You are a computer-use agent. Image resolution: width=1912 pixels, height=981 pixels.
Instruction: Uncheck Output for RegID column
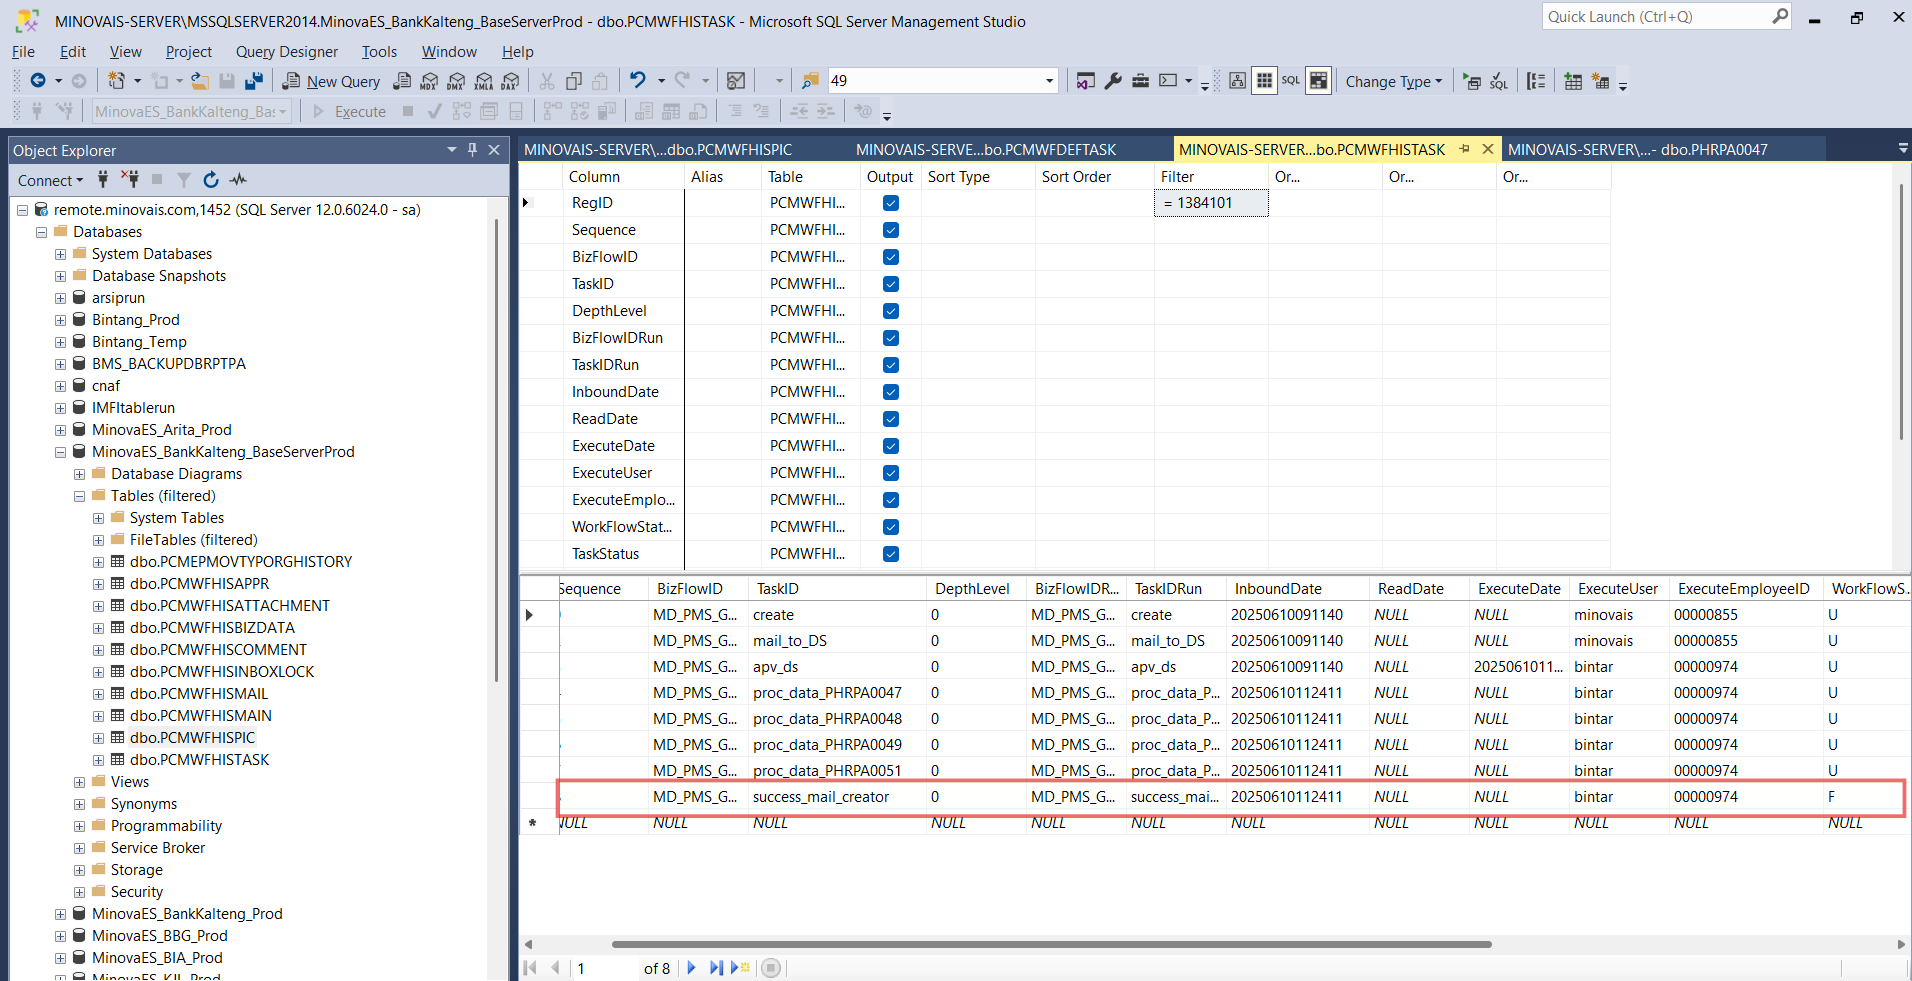(x=891, y=203)
